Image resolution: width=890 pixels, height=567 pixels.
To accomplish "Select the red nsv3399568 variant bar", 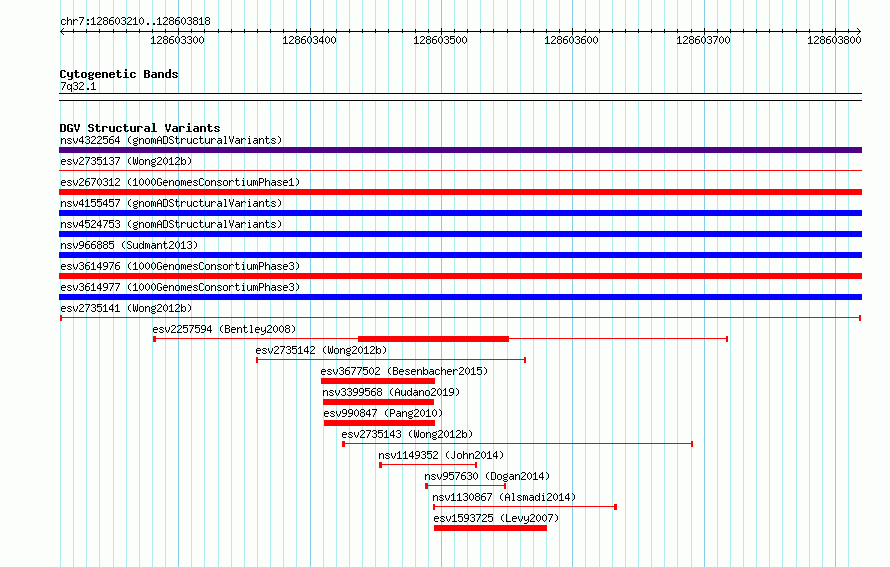I will click(x=379, y=402).
